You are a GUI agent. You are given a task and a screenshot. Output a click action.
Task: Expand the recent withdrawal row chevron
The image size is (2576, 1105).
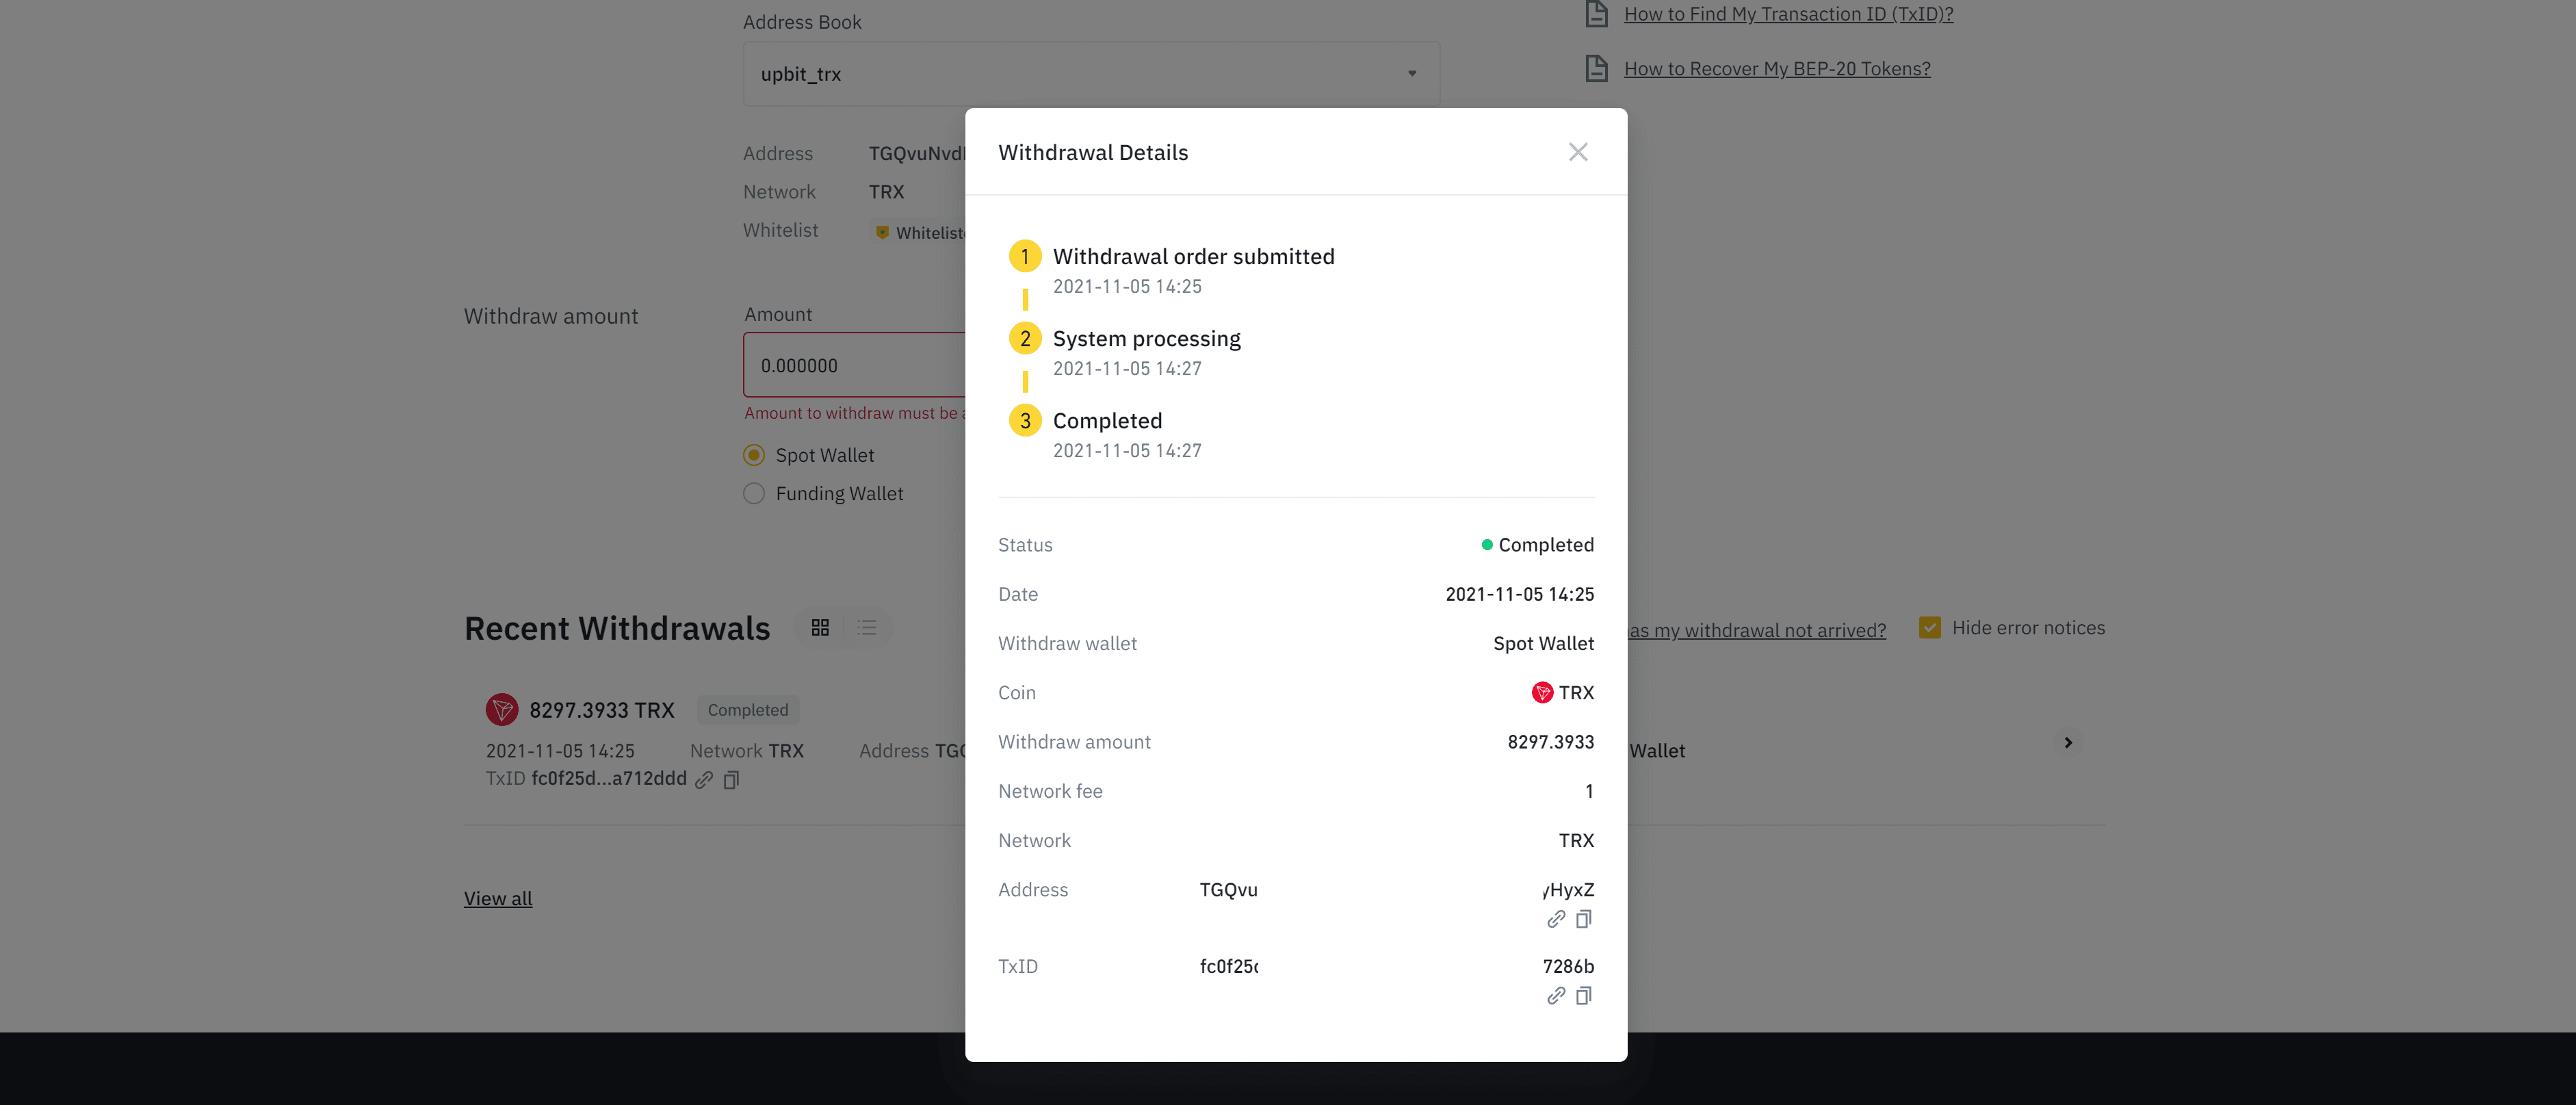point(2067,742)
